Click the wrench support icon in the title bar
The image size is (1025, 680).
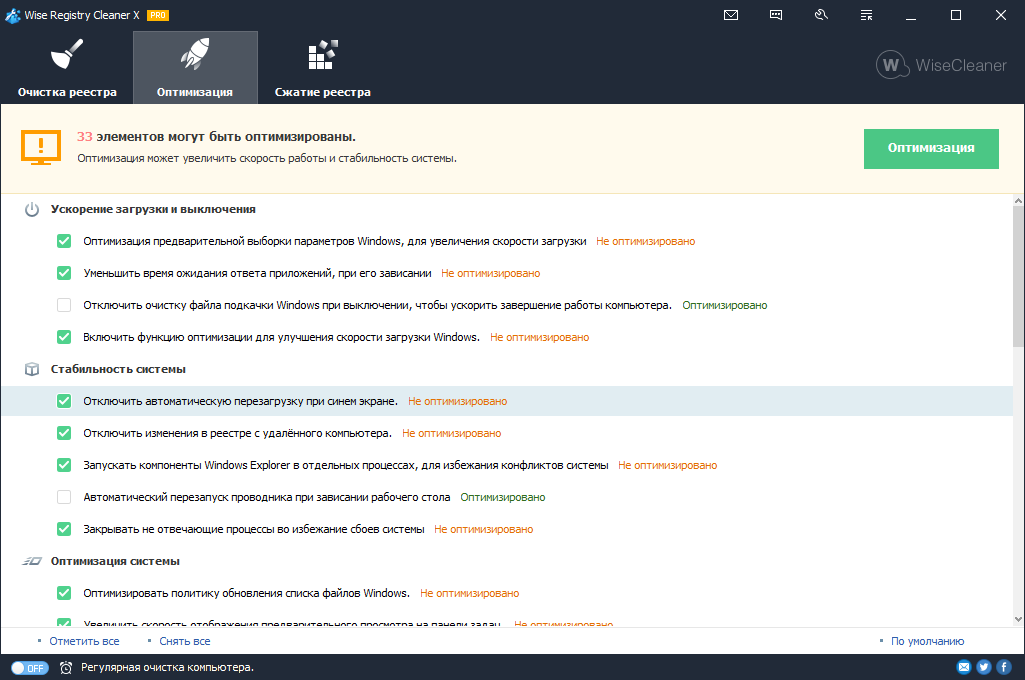point(820,15)
